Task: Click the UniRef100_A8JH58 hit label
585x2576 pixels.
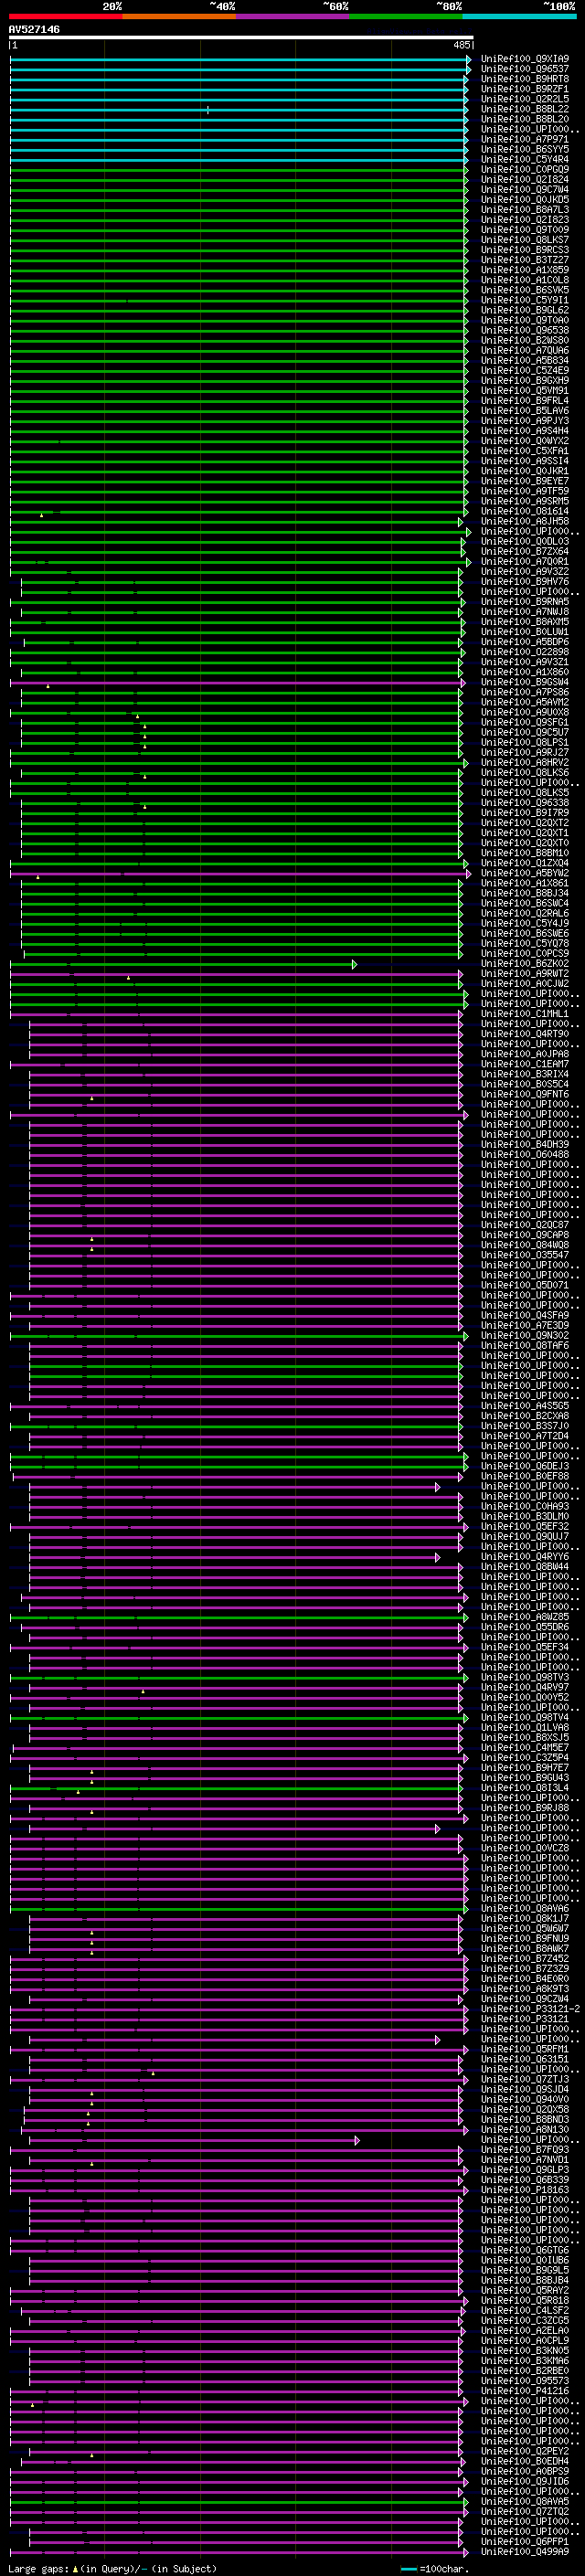Action: coord(525,521)
